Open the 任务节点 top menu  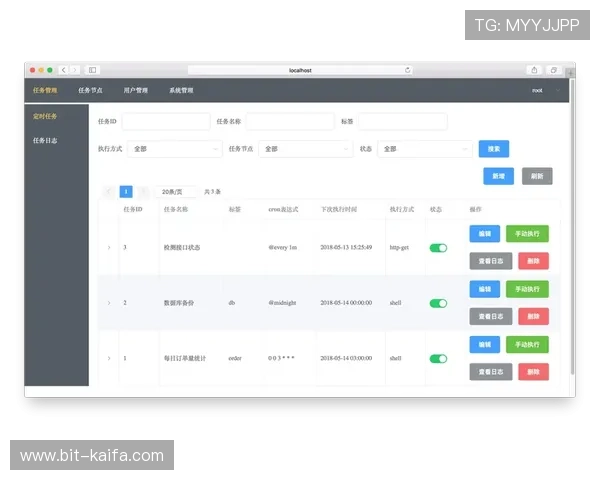(90, 90)
